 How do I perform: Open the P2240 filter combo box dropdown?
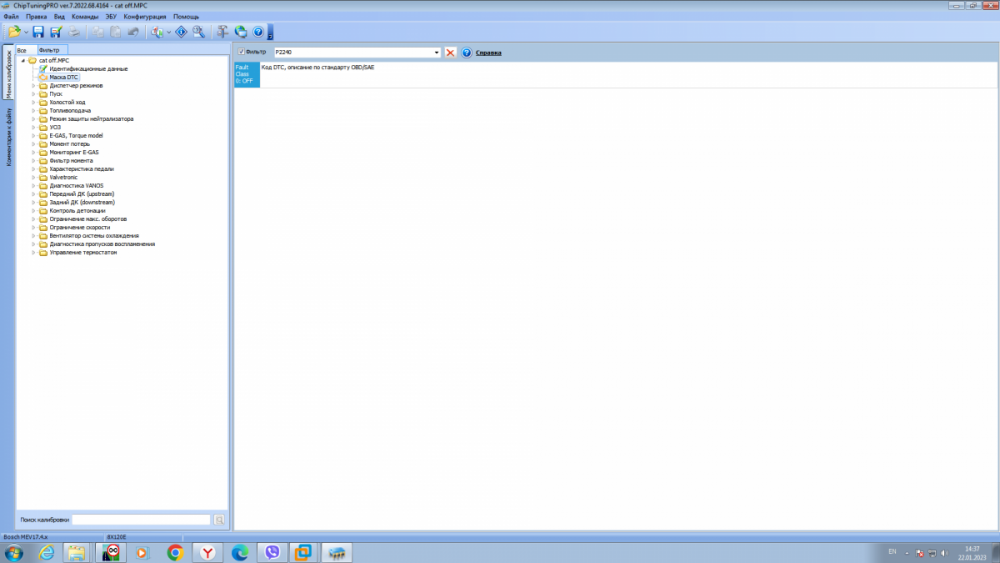coord(437,52)
